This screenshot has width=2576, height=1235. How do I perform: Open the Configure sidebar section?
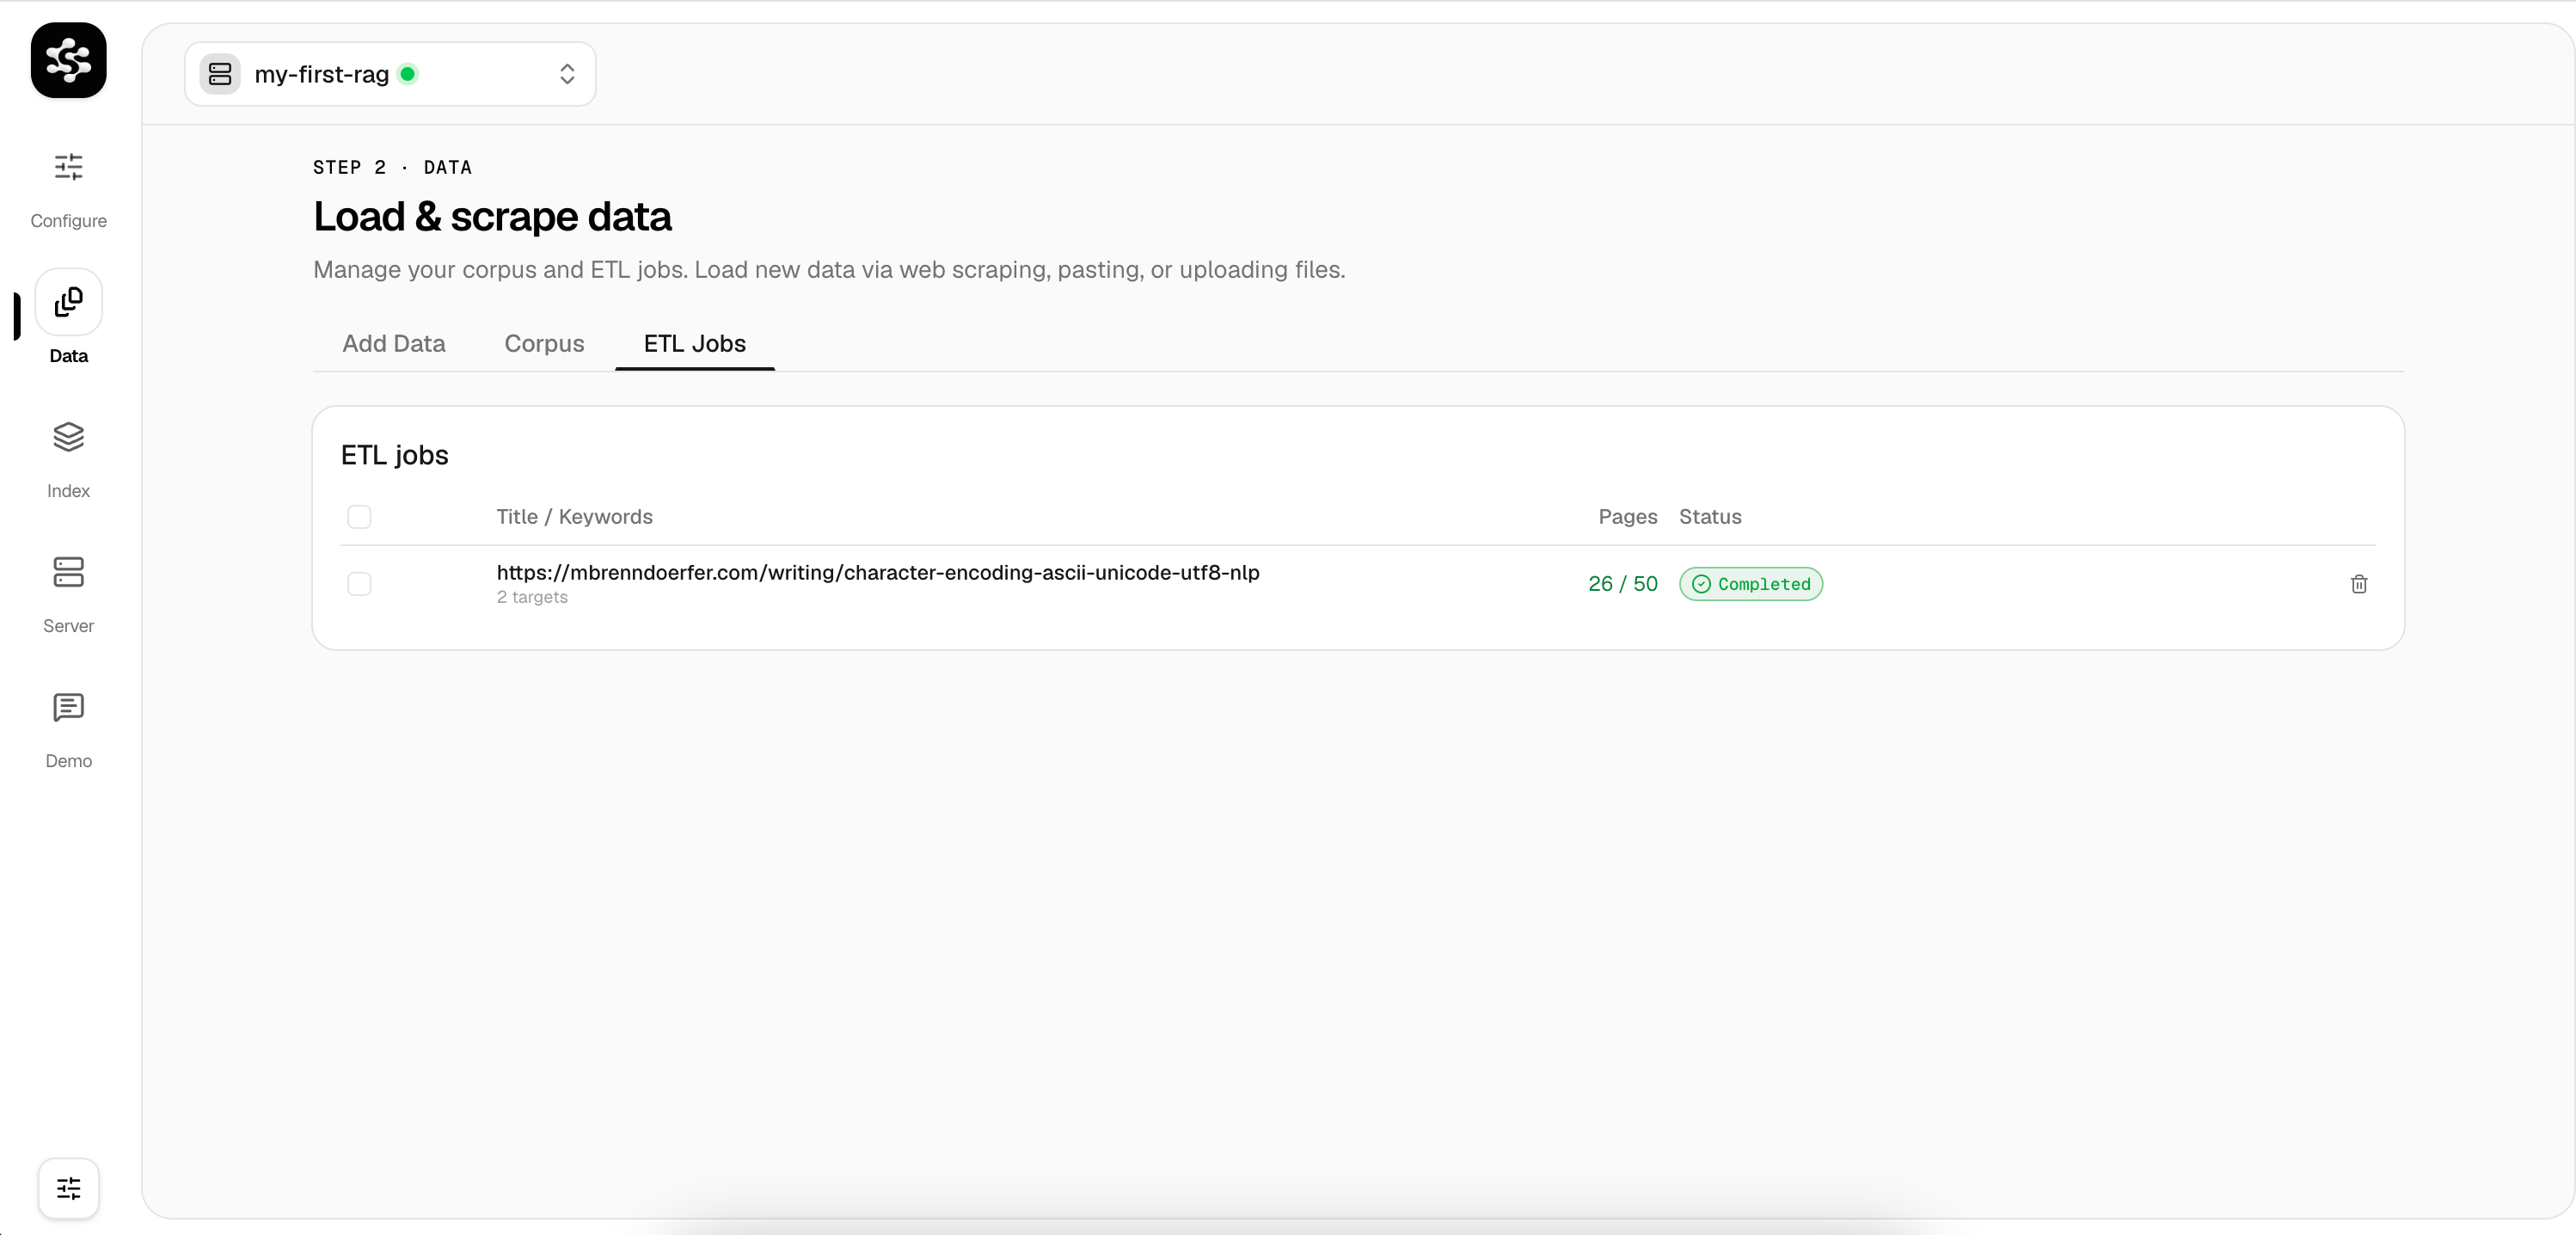coord(68,190)
